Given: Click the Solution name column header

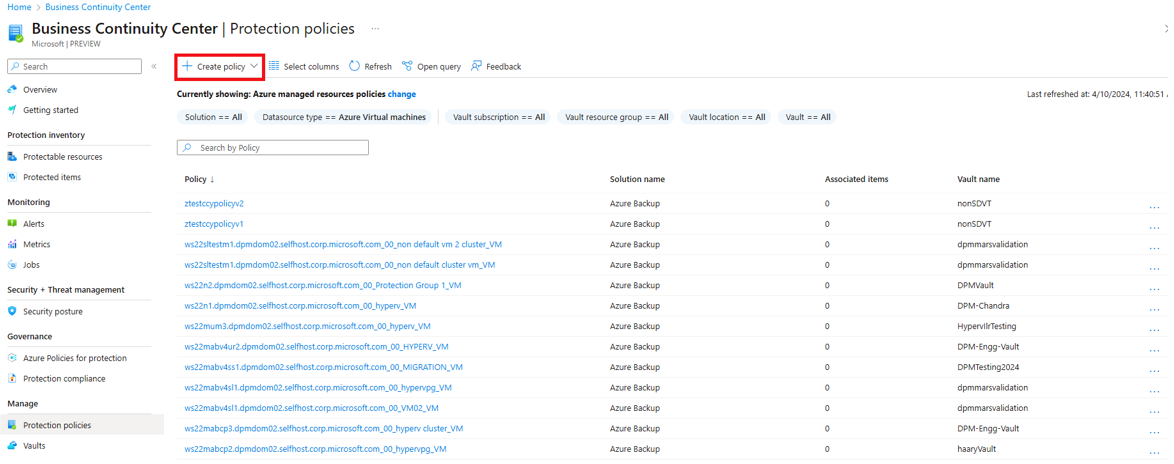Looking at the screenshot, I should click(637, 180).
